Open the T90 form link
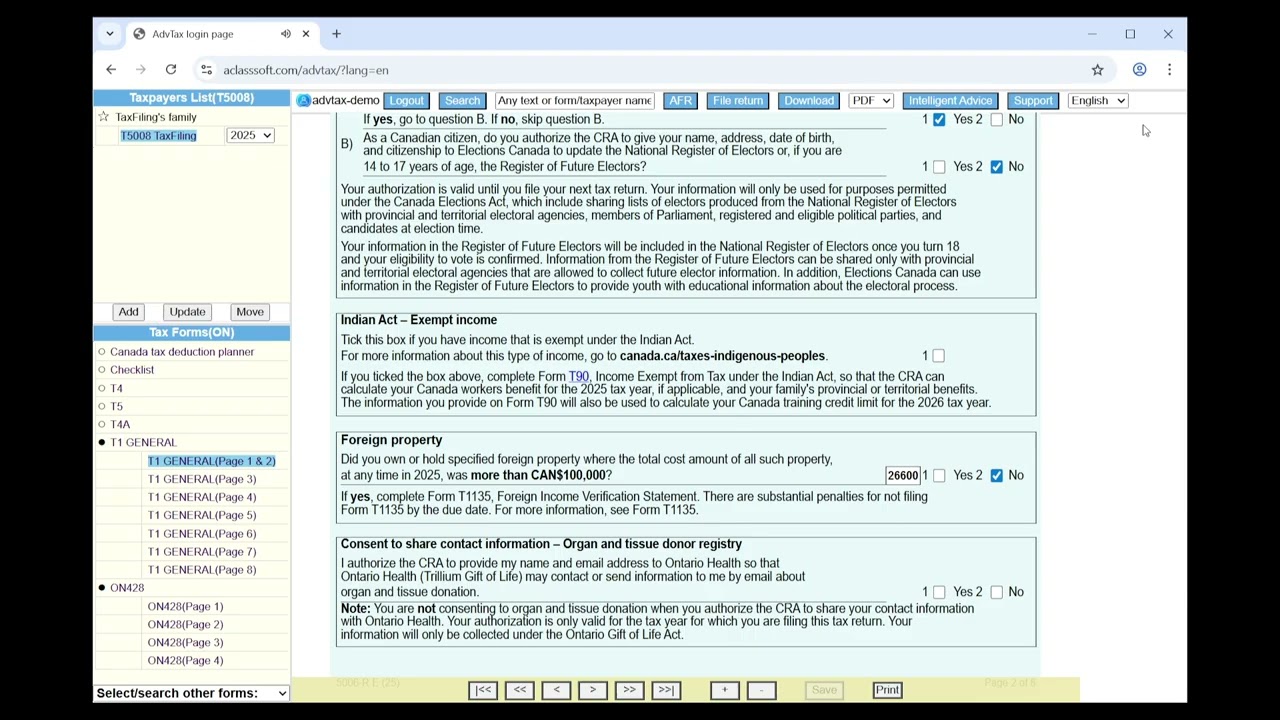The image size is (1280, 720). point(579,377)
